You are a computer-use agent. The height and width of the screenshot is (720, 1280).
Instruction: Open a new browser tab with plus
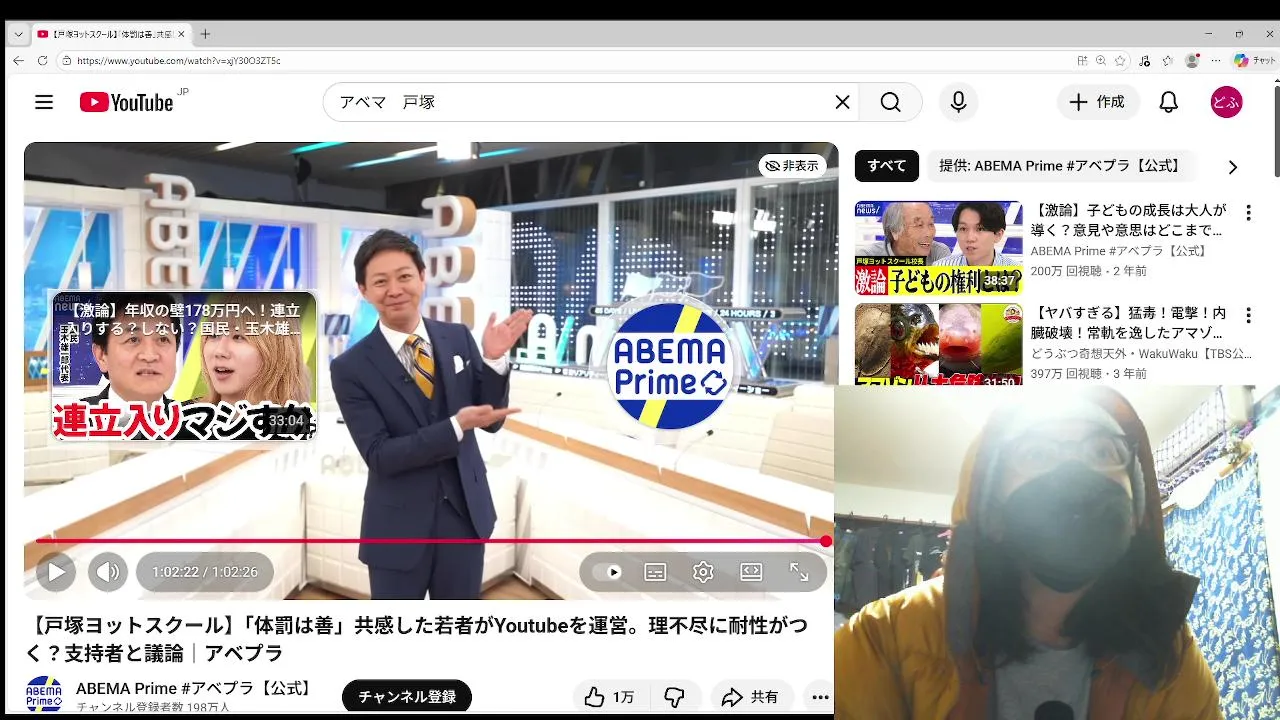(x=205, y=34)
